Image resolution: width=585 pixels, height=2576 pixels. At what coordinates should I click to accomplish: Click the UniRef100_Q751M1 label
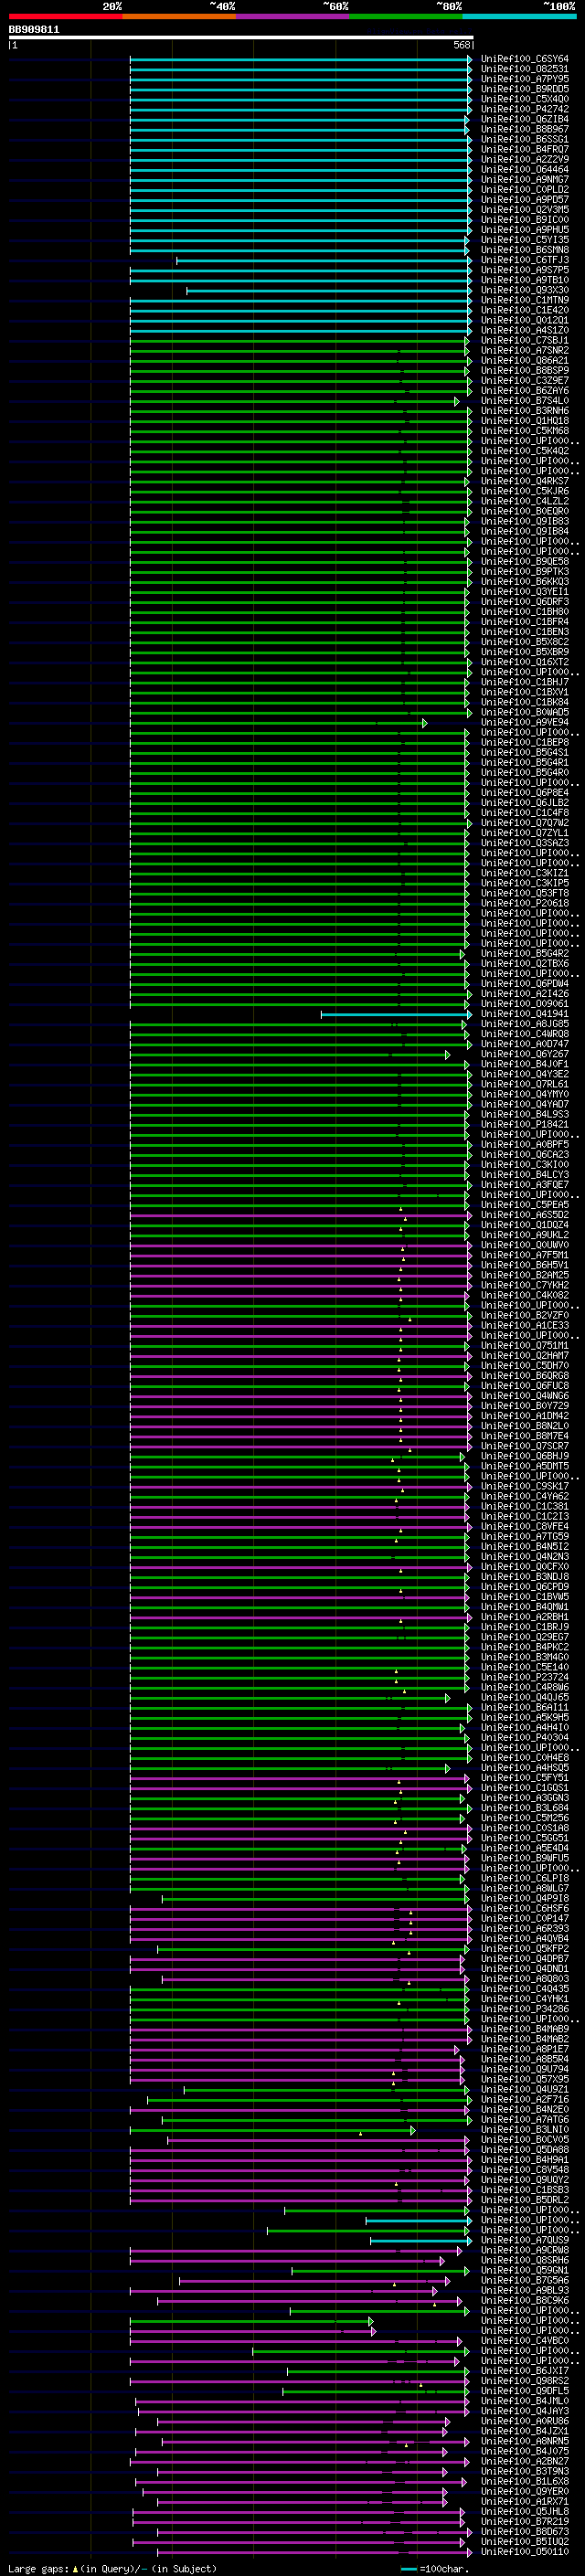[525, 1345]
